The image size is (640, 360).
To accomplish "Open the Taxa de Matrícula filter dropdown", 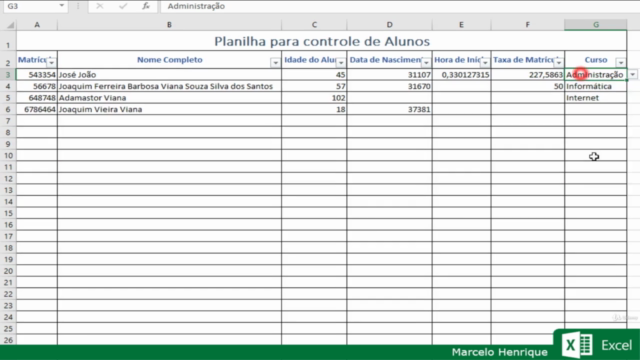I will click(x=559, y=62).
